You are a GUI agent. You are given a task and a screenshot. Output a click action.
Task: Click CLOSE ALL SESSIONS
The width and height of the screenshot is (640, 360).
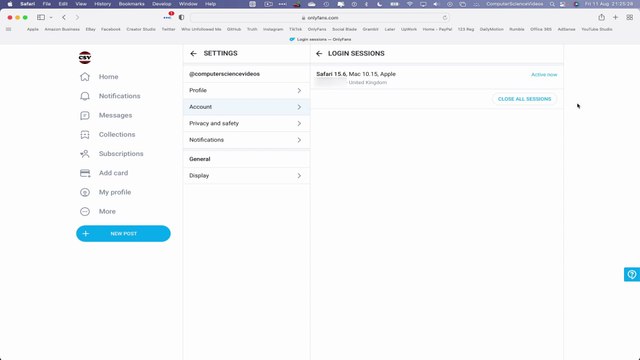(x=524, y=99)
